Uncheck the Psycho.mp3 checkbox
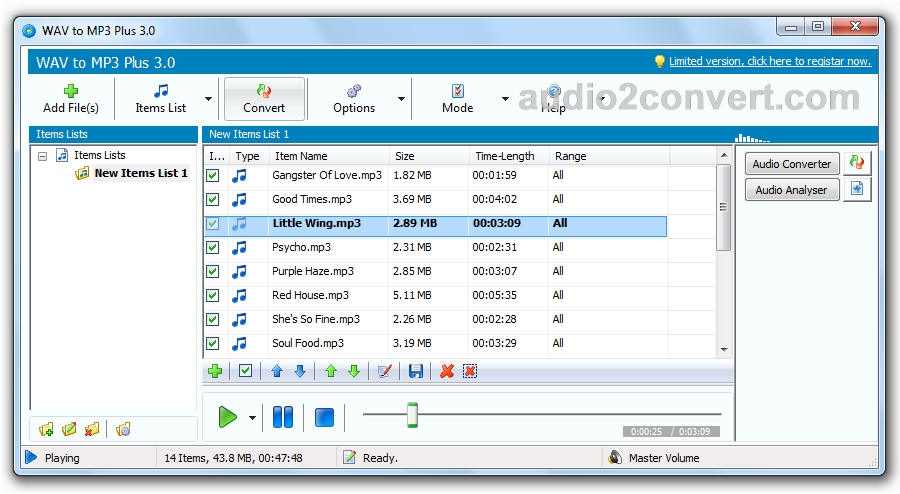Viewport: 900px width, 494px height. [x=213, y=247]
